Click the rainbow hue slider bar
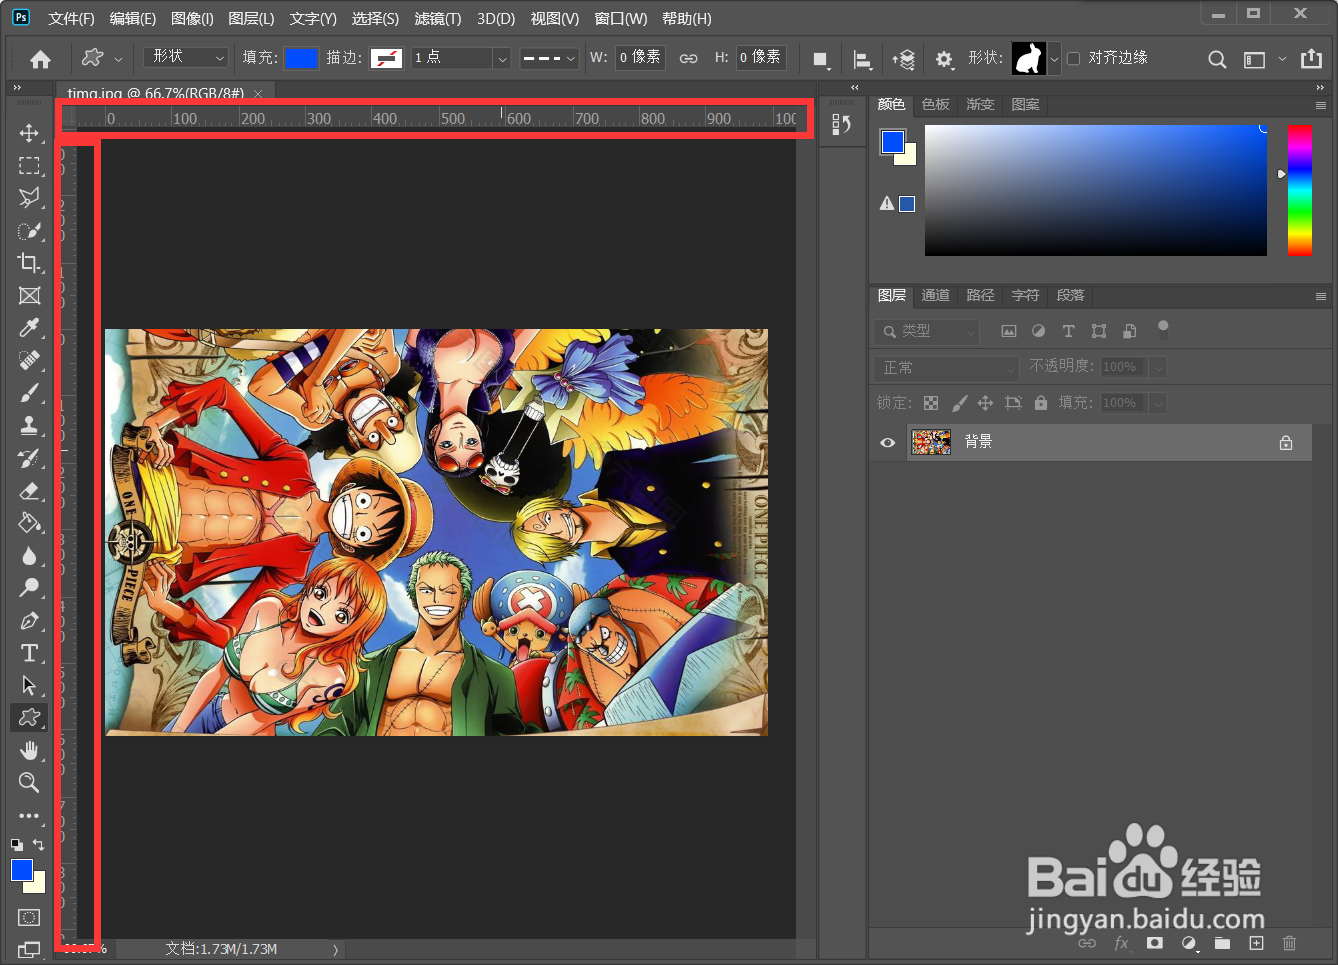 [1299, 190]
